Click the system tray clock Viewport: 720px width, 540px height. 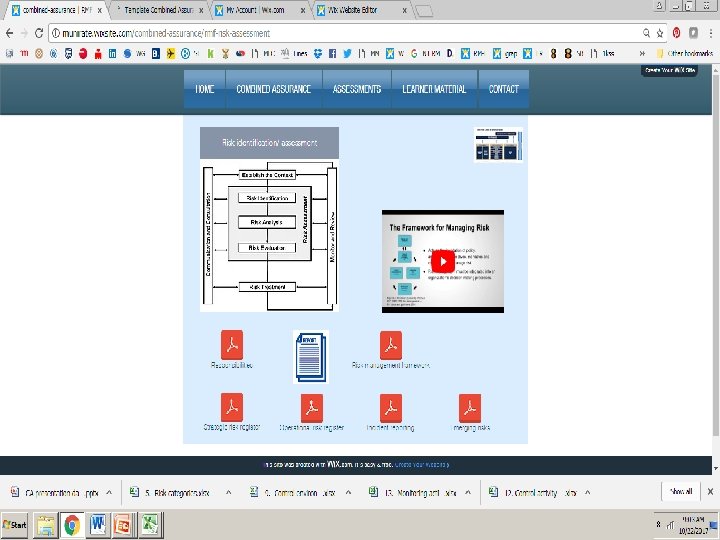click(x=693, y=525)
